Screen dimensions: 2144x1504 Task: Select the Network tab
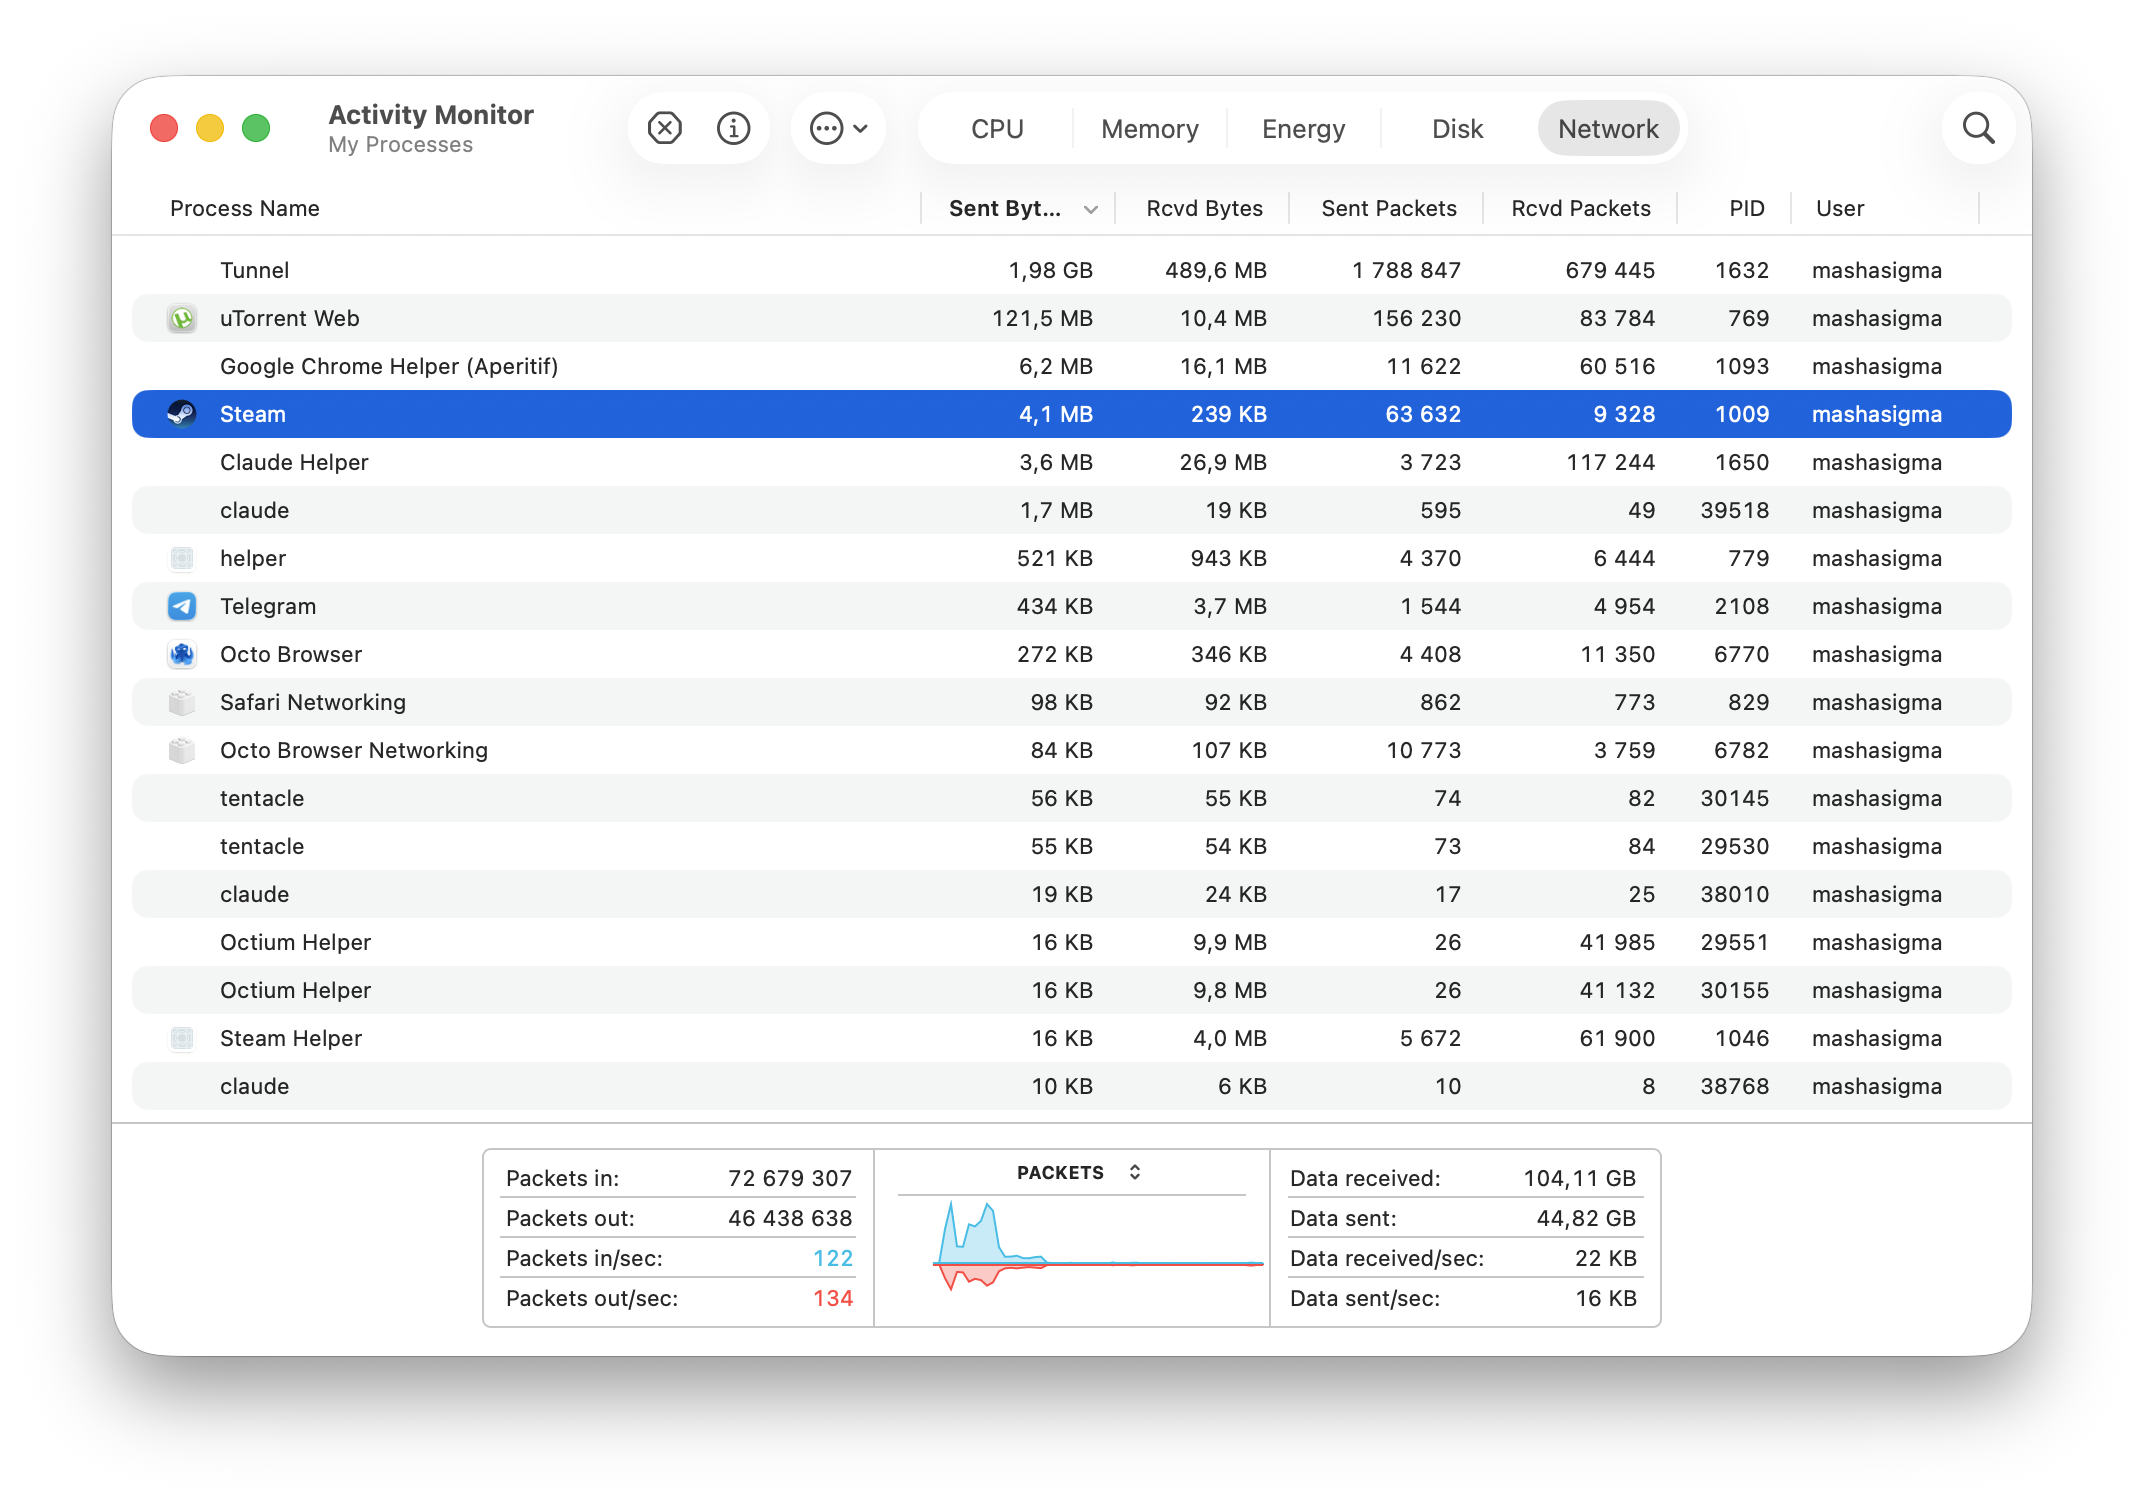pyautogui.click(x=1608, y=129)
